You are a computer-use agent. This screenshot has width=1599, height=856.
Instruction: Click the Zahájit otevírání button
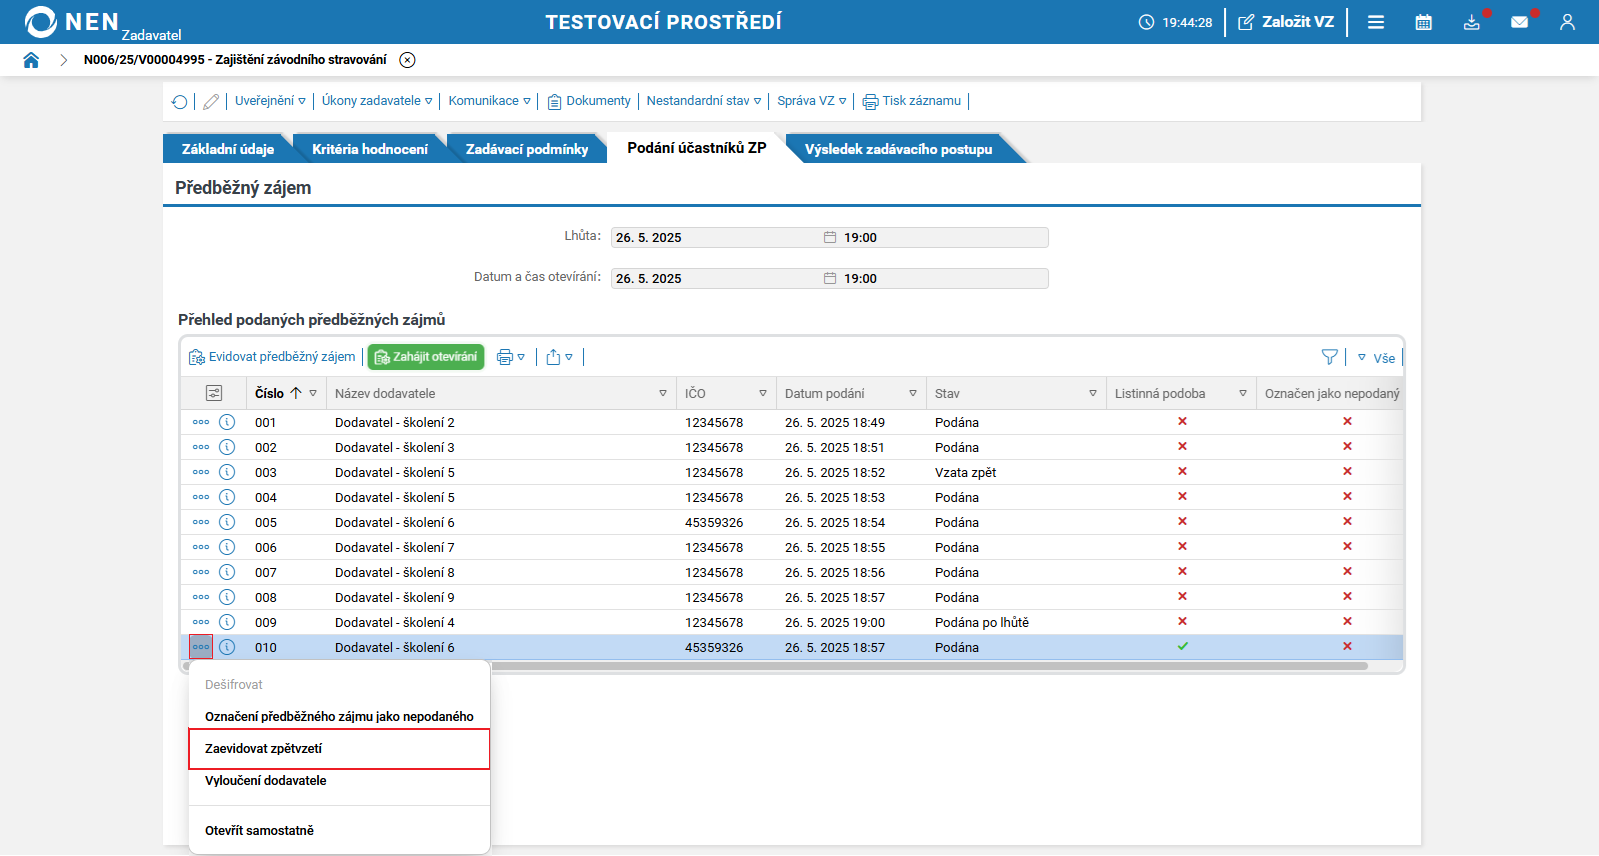pyautogui.click(x=426, y=357)
